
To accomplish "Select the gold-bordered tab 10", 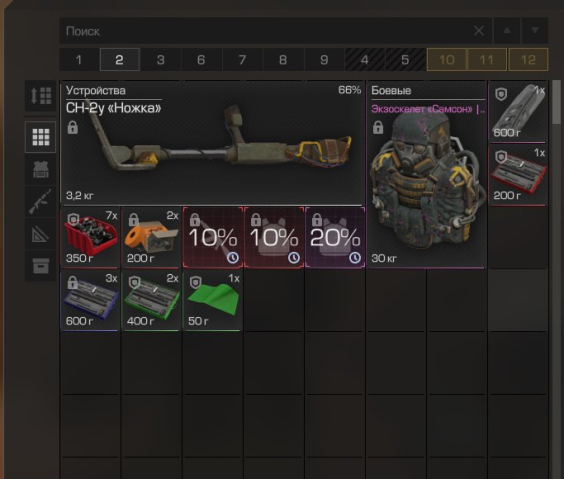I will pos(446,60).
